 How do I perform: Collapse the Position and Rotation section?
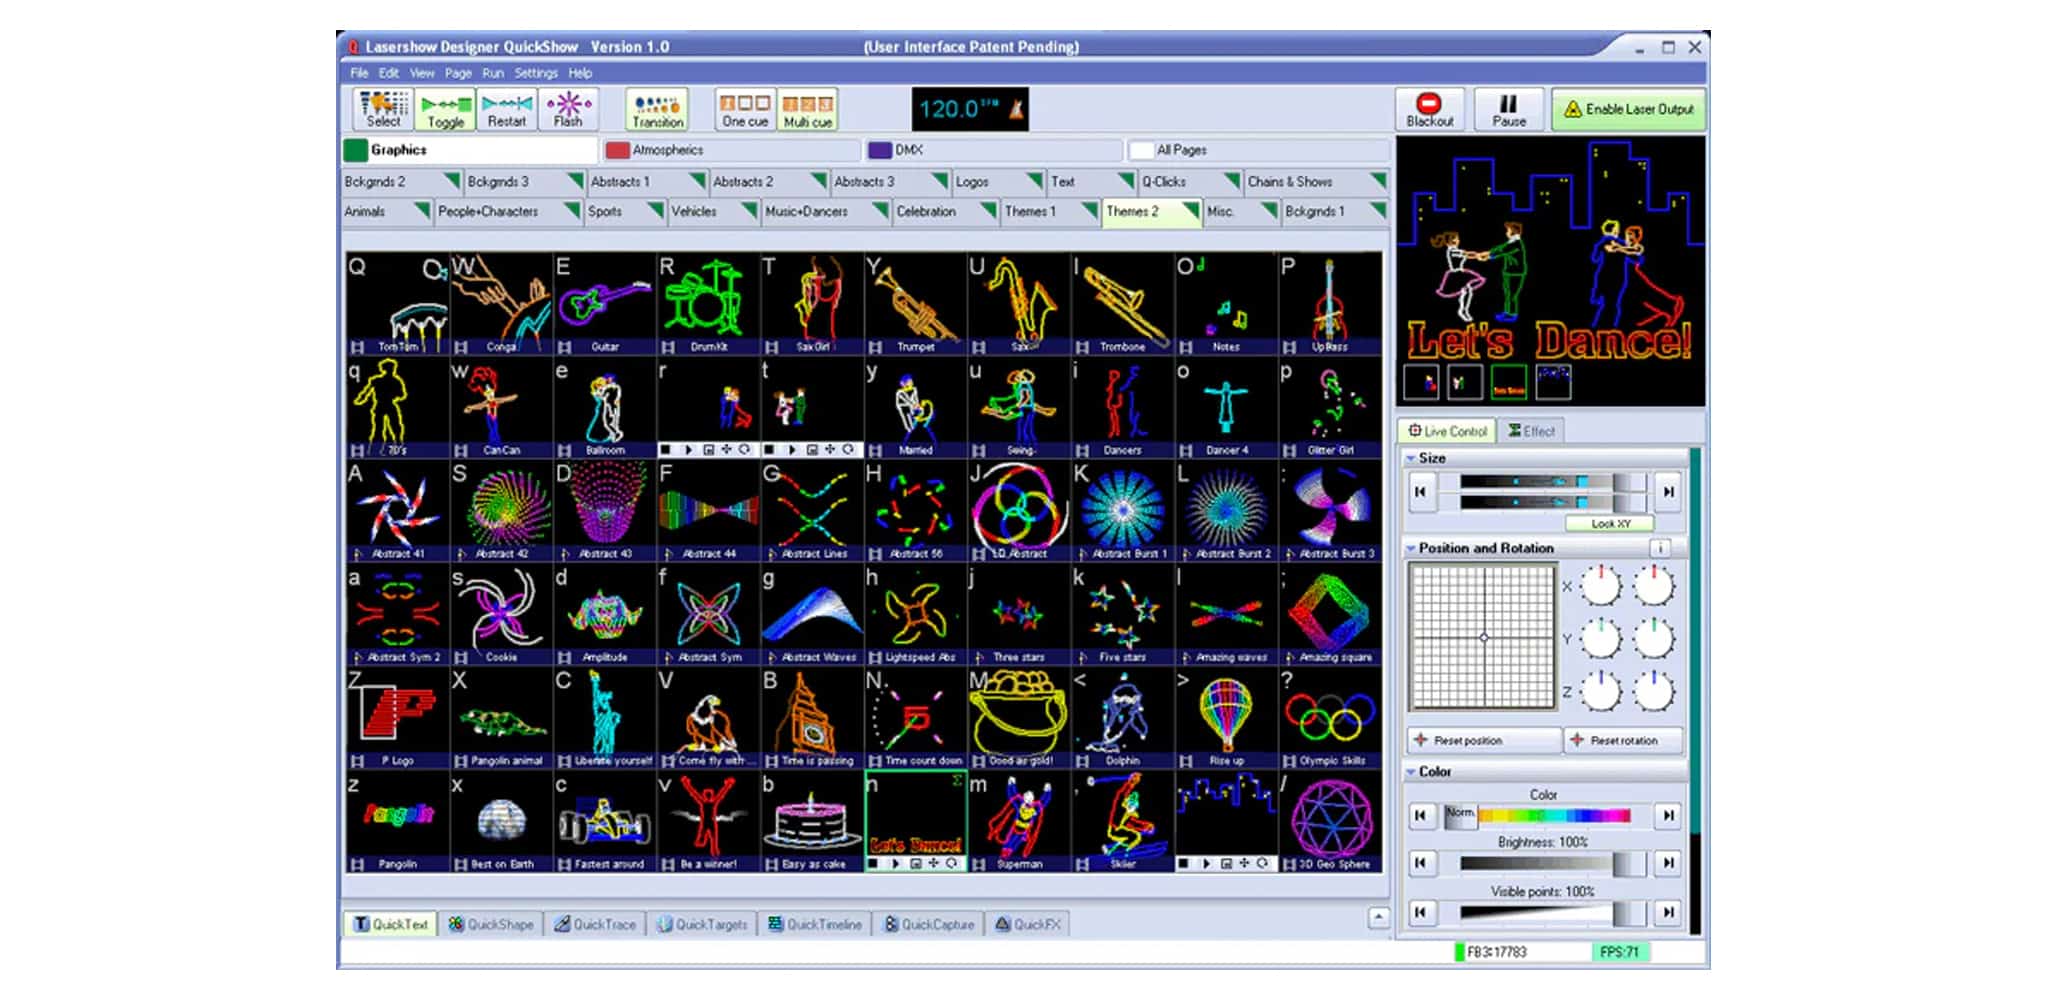tap(1411, 549)
